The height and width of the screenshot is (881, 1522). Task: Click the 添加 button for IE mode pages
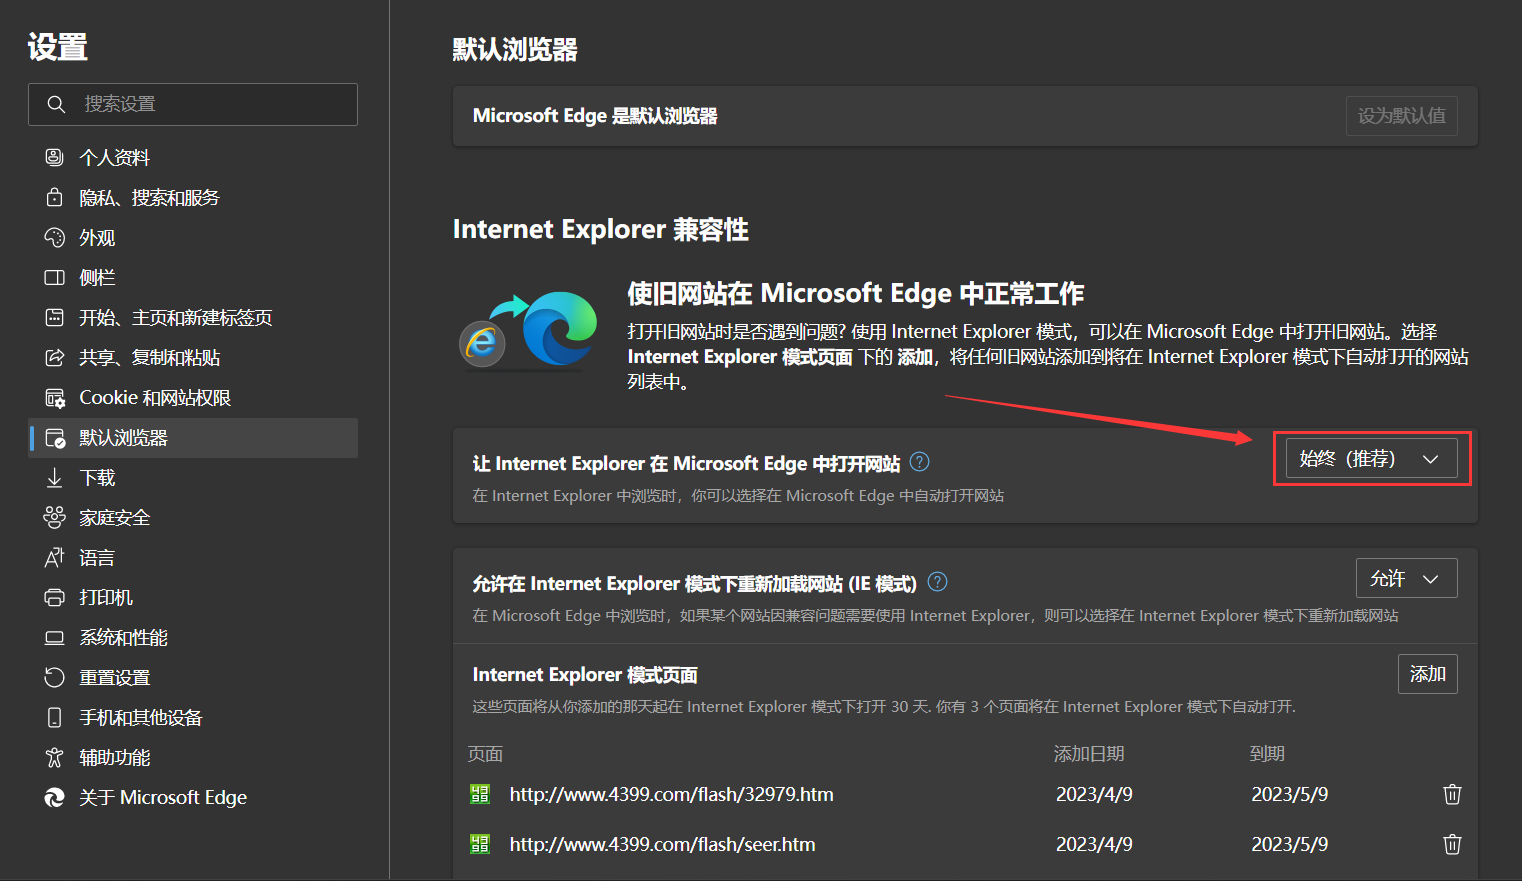(1427, 674)
